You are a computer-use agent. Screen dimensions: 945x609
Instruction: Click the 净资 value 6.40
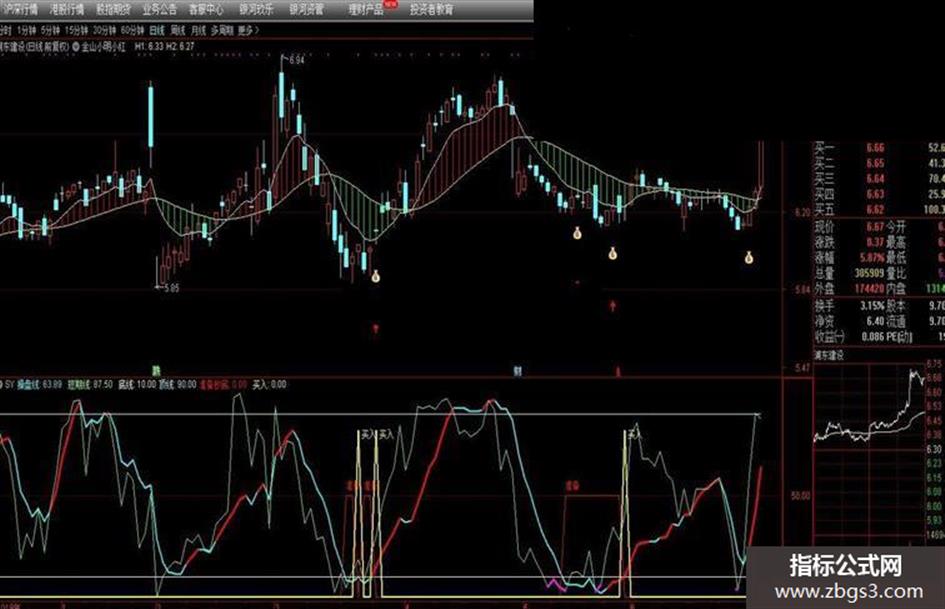(875, 321)
